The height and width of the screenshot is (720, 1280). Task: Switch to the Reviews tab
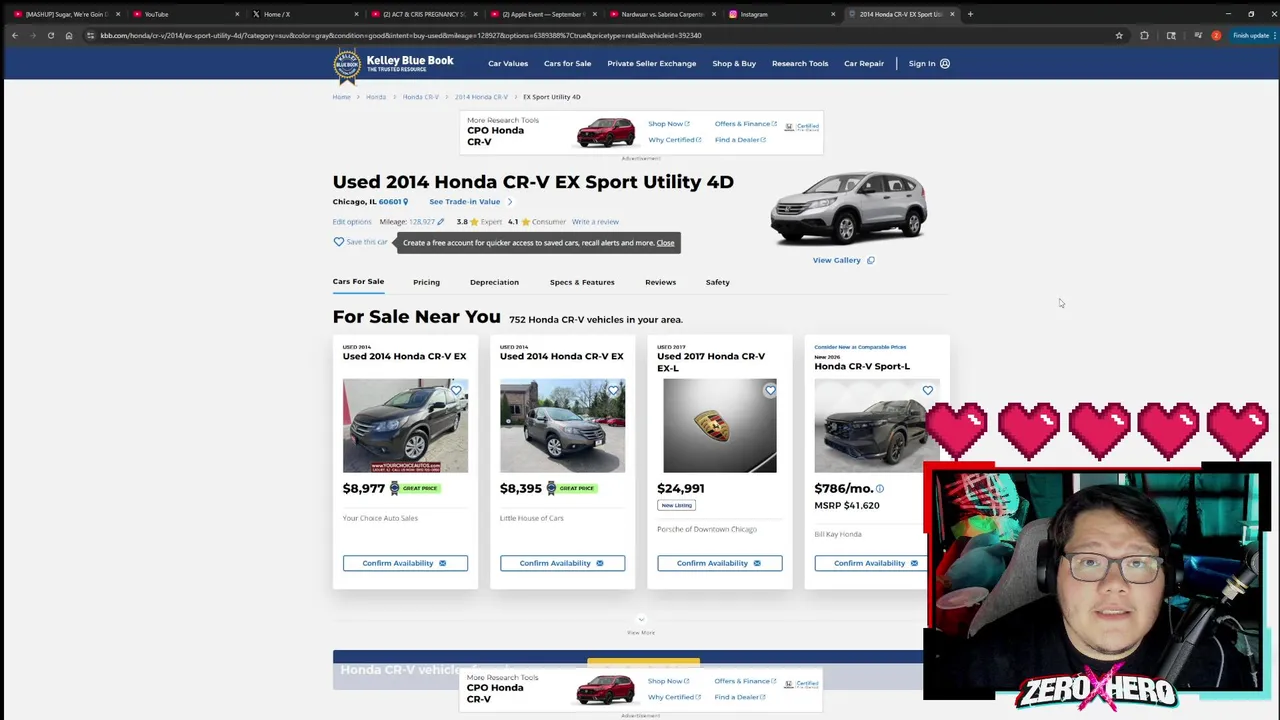point(660,282)
